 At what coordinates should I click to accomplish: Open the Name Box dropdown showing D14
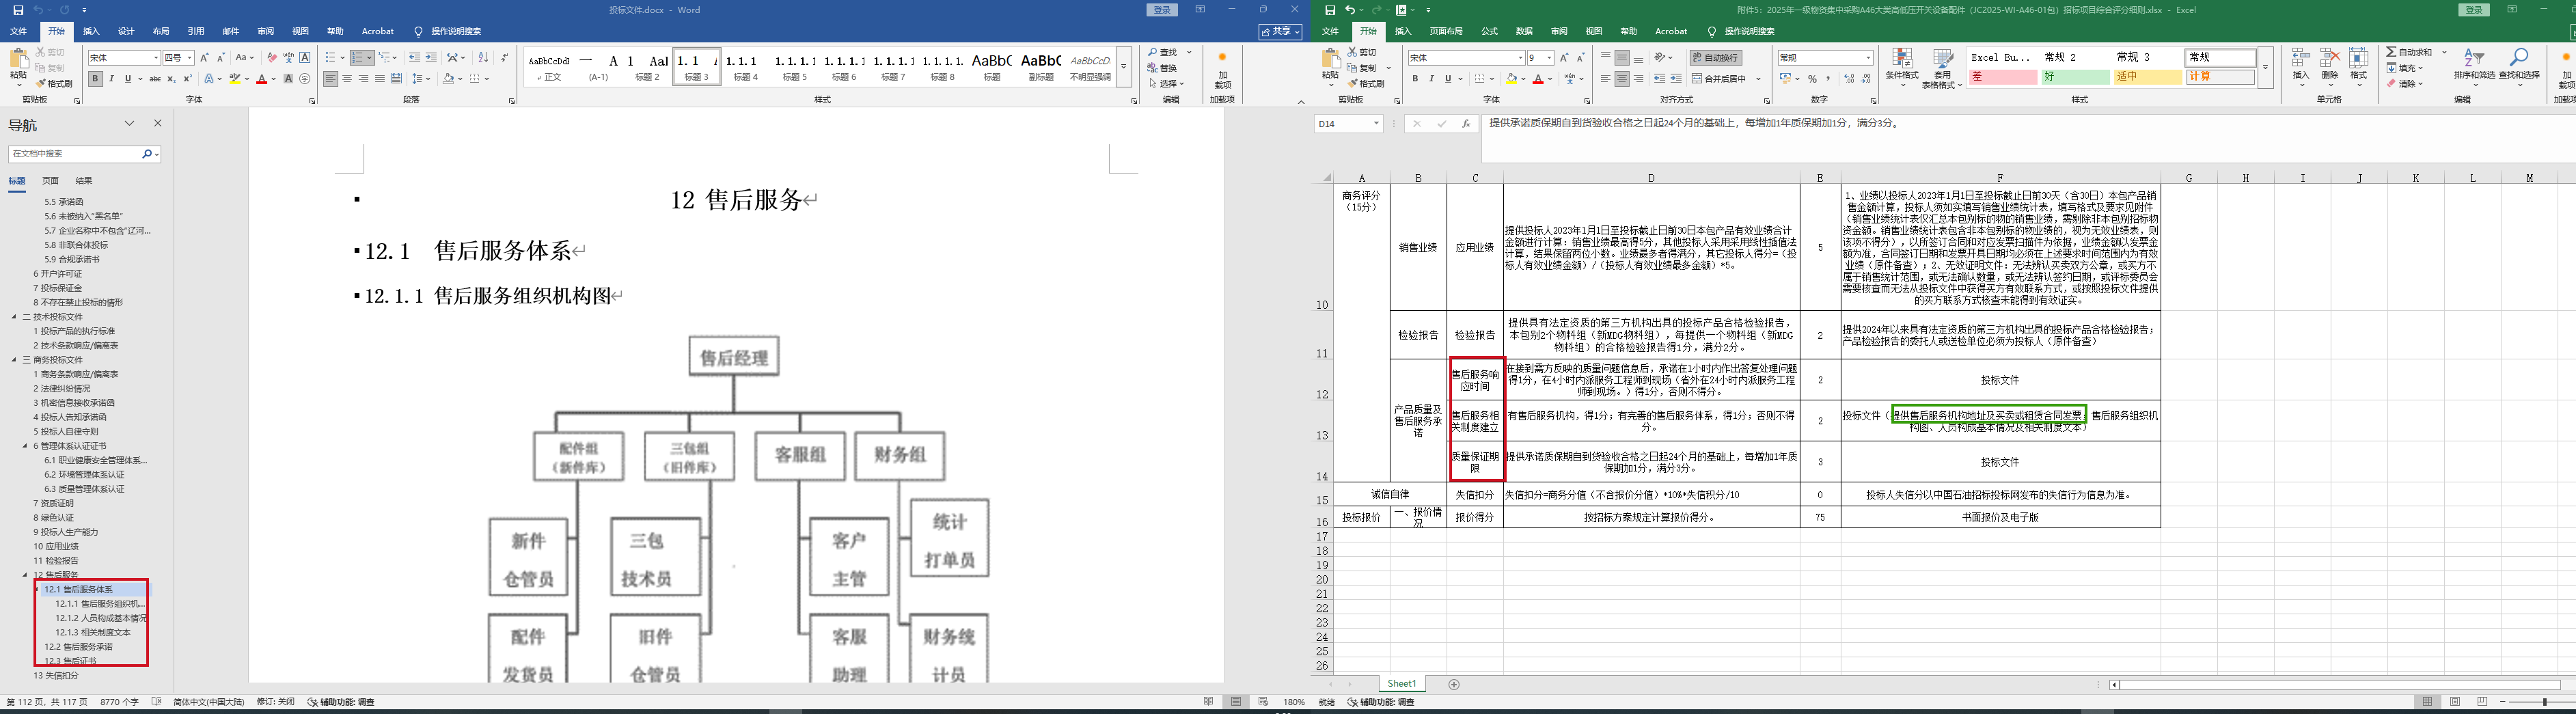pos(1377,124)
